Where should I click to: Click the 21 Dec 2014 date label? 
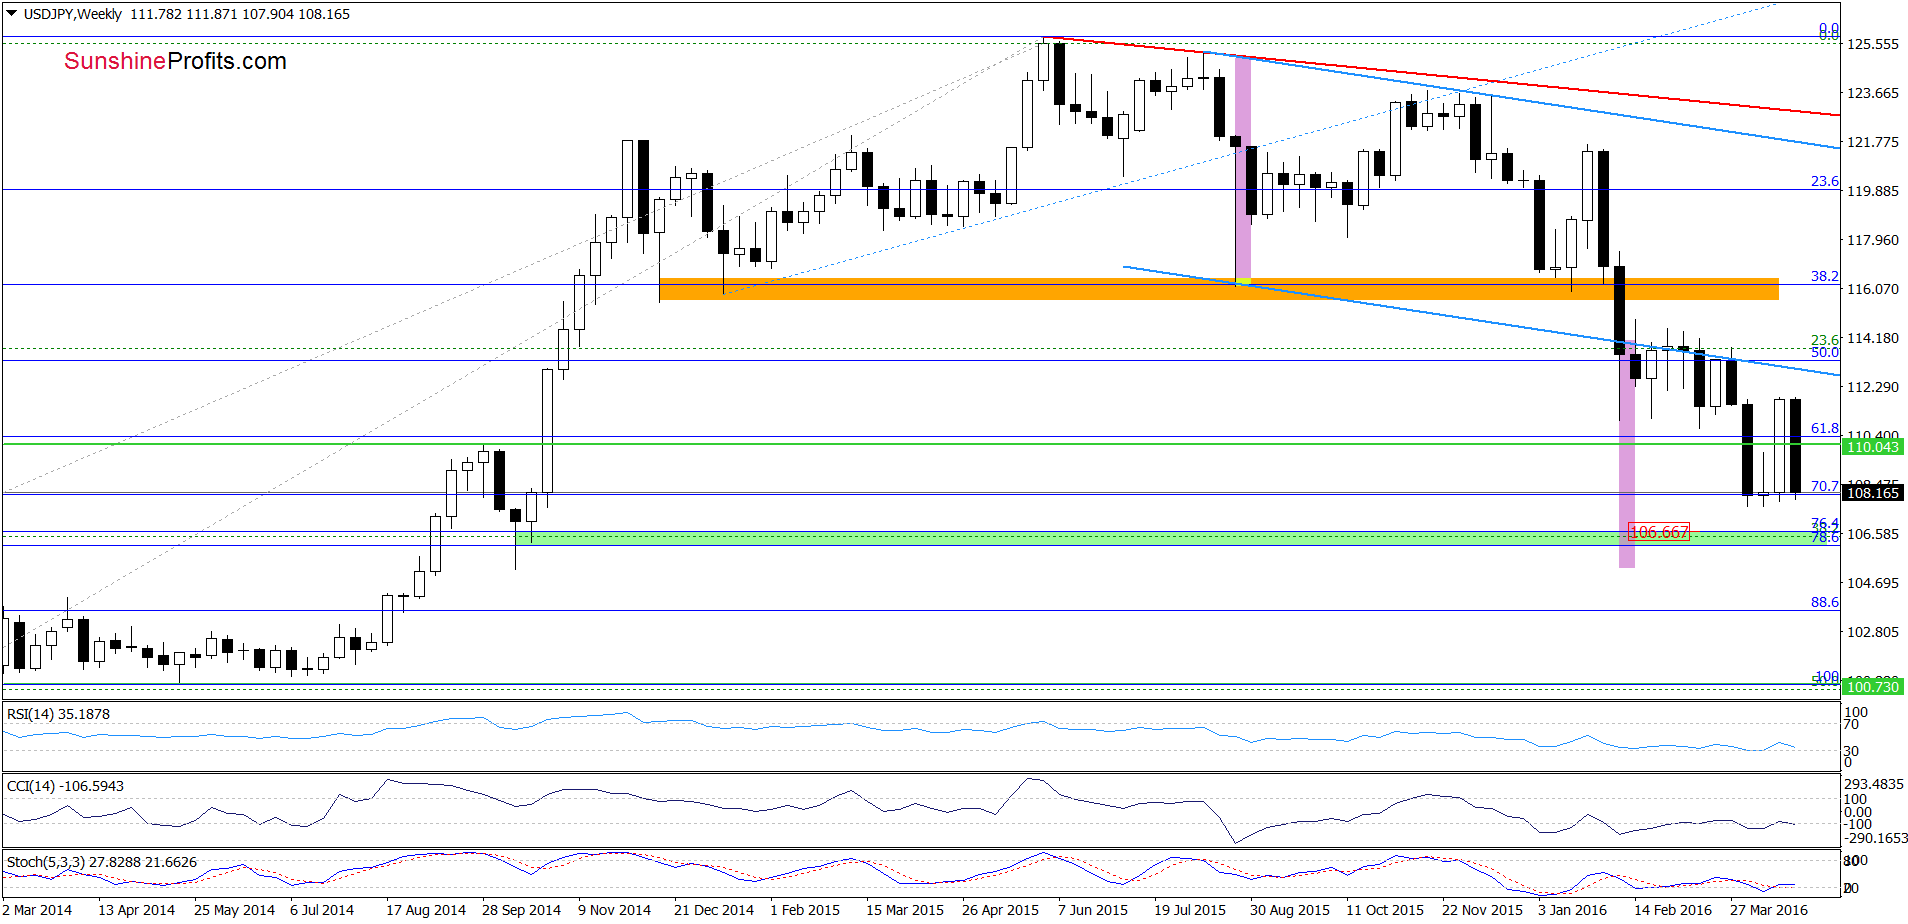(714, 910)
